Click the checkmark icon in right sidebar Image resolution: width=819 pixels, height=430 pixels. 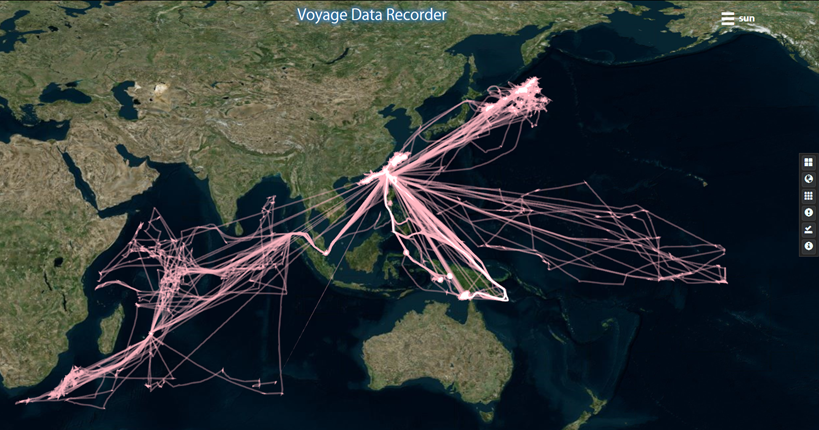tap(808, 229)
